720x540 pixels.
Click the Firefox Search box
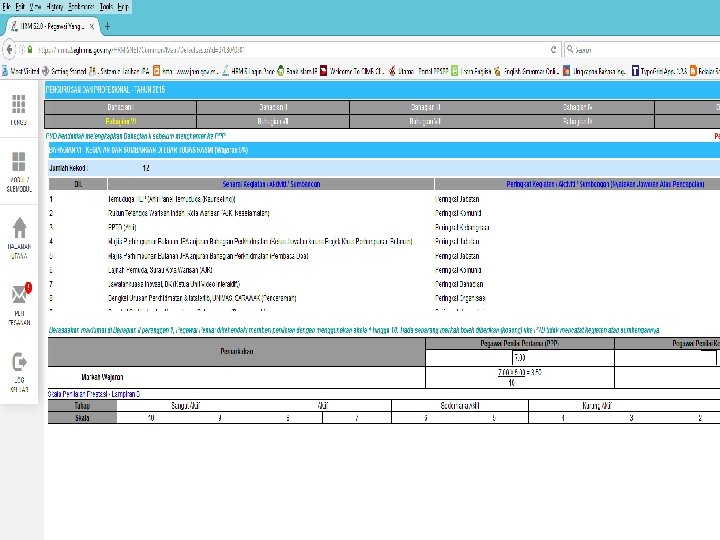pyautogui.click(x=643, y=50)
